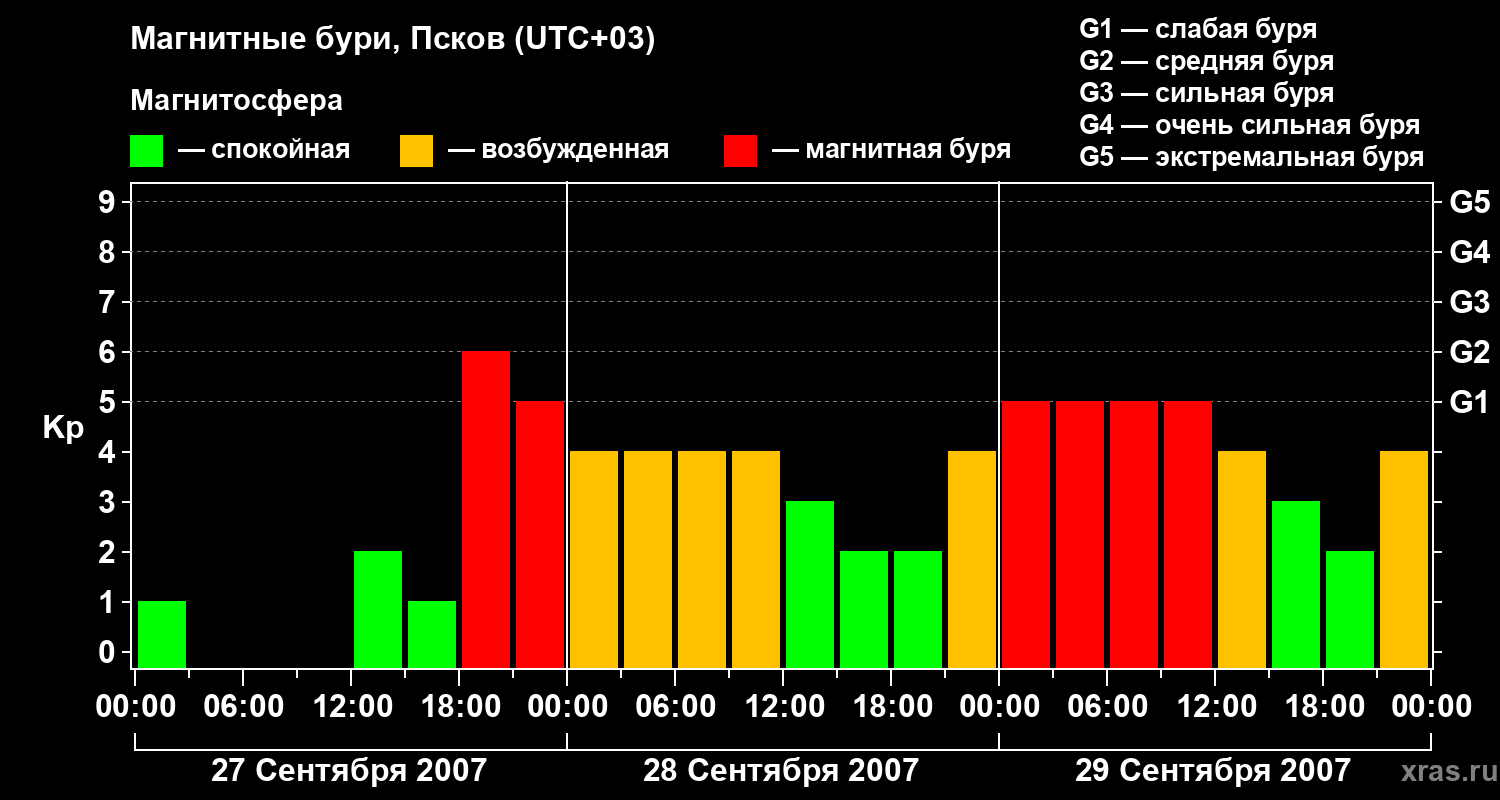The width and height of the screenshot is (1500, 800).
Task: Select the chart title "Магнитные бури, Псков (UTC+03)"
Action: pos(393,40)
